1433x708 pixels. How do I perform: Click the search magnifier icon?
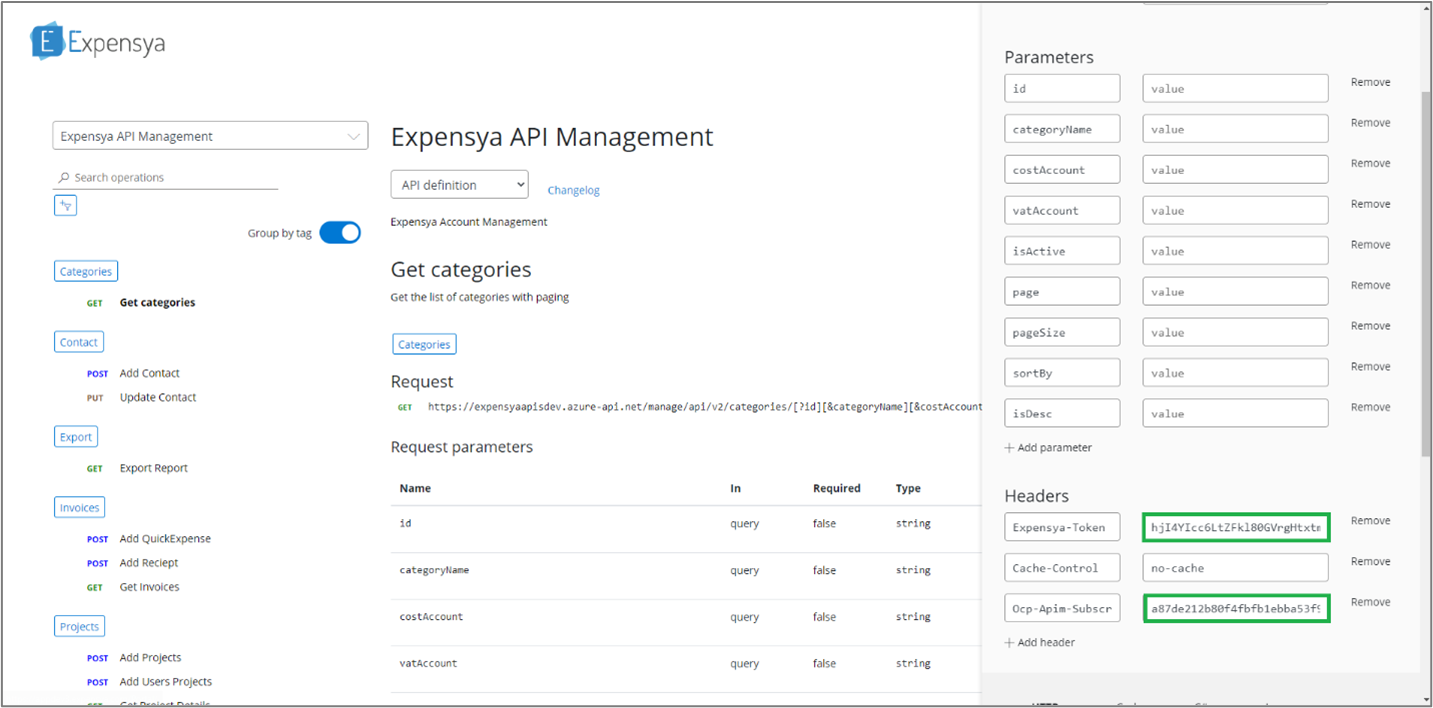click(x=64, y=178)
